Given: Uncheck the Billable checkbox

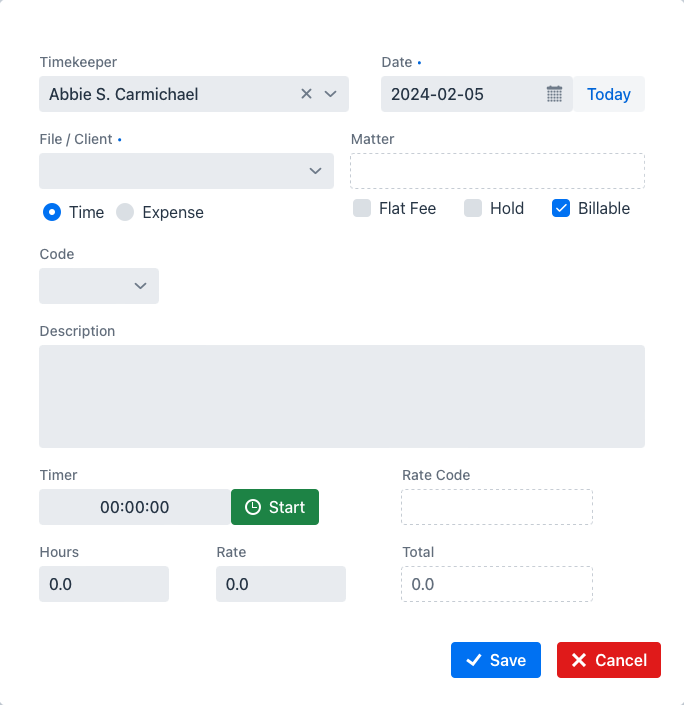Looking at the screenshot, I should (x=561, y=208).
